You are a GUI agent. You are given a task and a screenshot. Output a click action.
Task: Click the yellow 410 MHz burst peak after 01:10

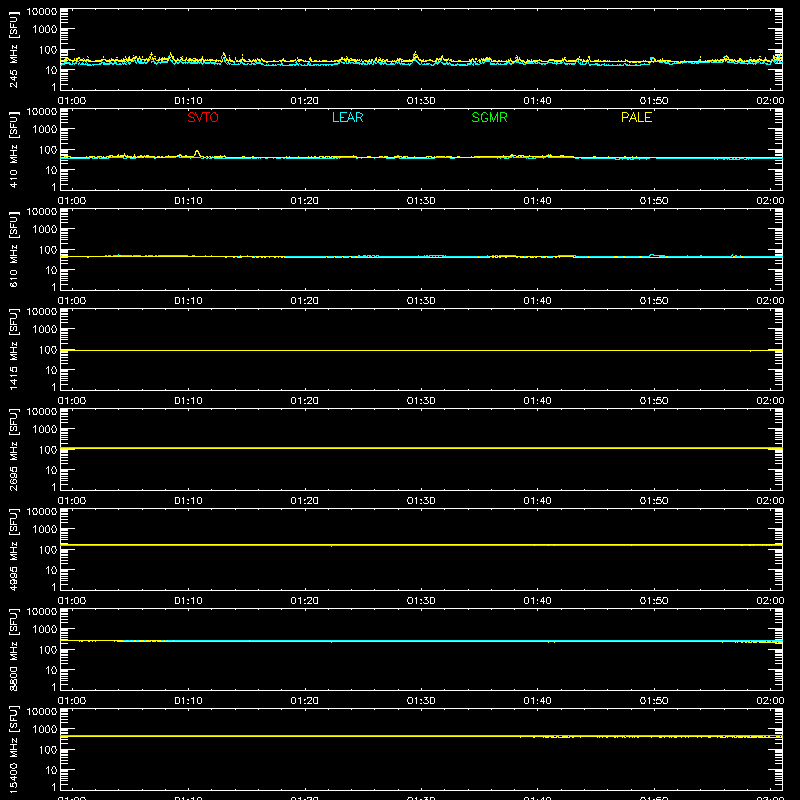[x=197, y=152]
